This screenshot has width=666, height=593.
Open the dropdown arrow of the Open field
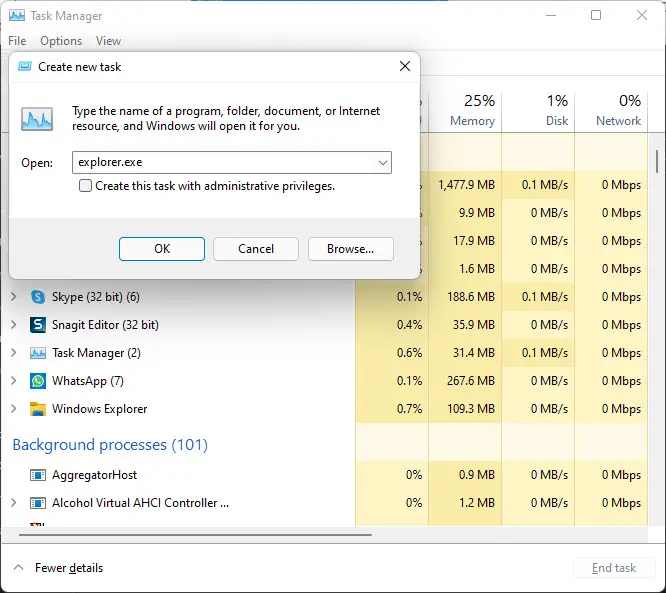click(x=383, y=163)
